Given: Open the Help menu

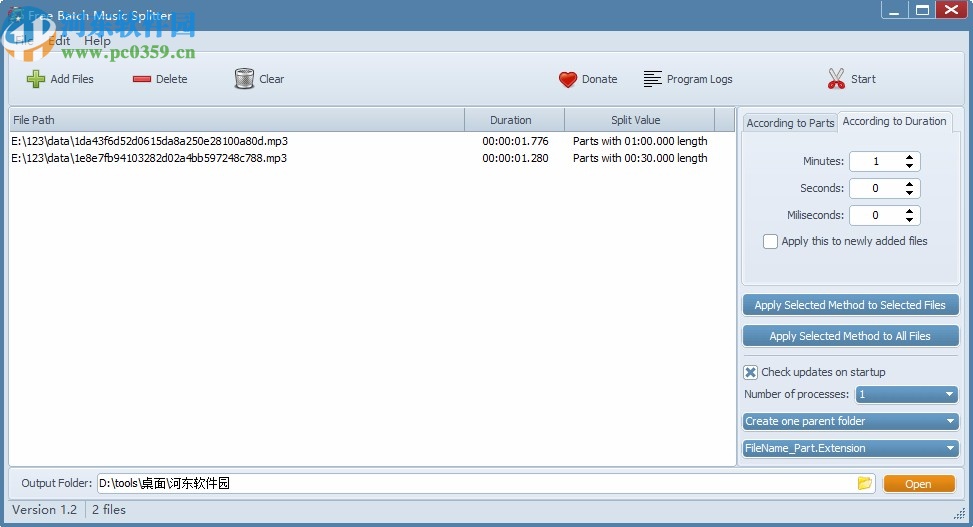Looking at the screenshot, I should (97, 41).
